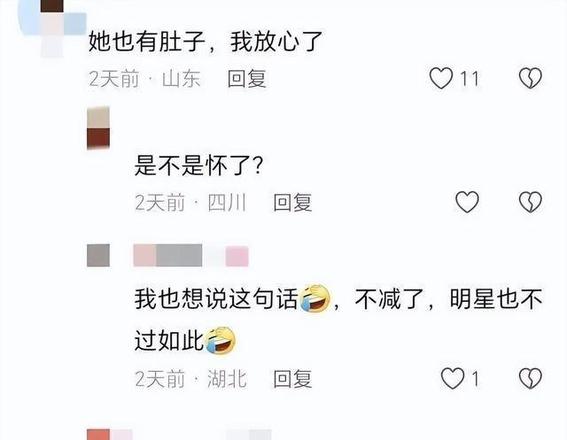The image size is (567, 440).
Task: Like the Sichuan comment '是不是怀了?'
Action: tap(467, 202)
